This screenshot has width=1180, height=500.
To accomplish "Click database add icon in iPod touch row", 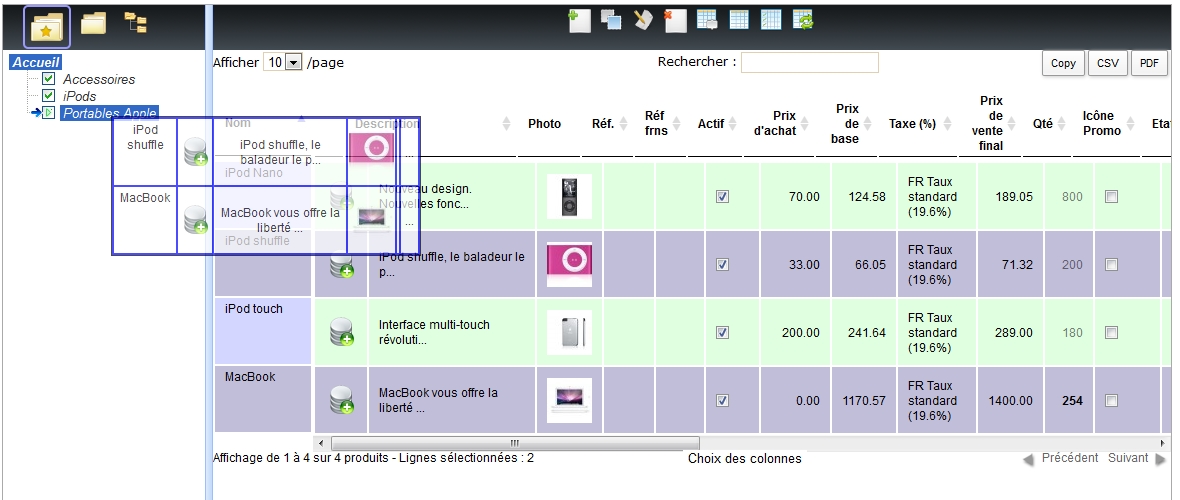I will [342, 332].
